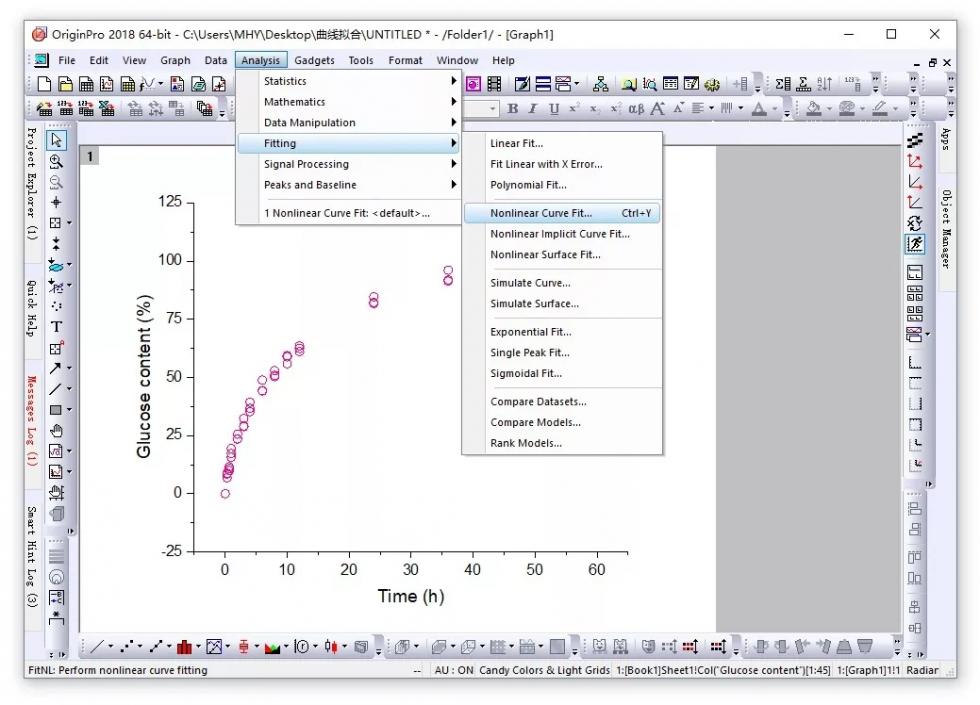This screenshot has width=980, height=705.
Task: Toggle Superscript formatting
Action: (x=574, y=109)
